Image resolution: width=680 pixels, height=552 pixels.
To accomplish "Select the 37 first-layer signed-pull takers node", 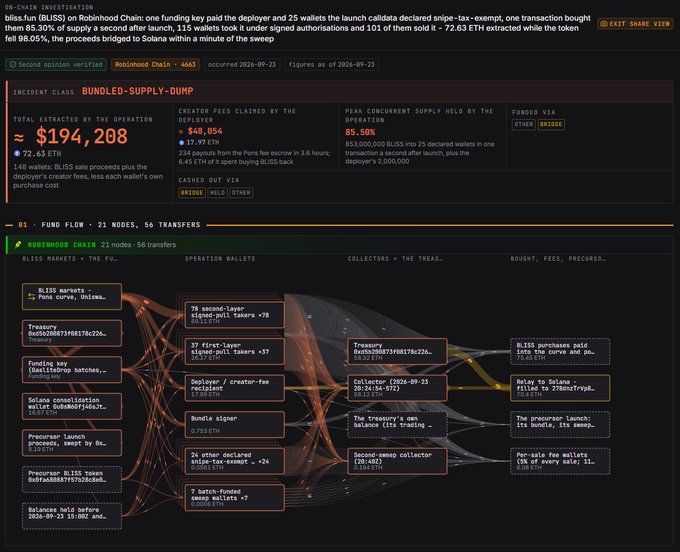I will pyautogui.click(x=235, y=351).
